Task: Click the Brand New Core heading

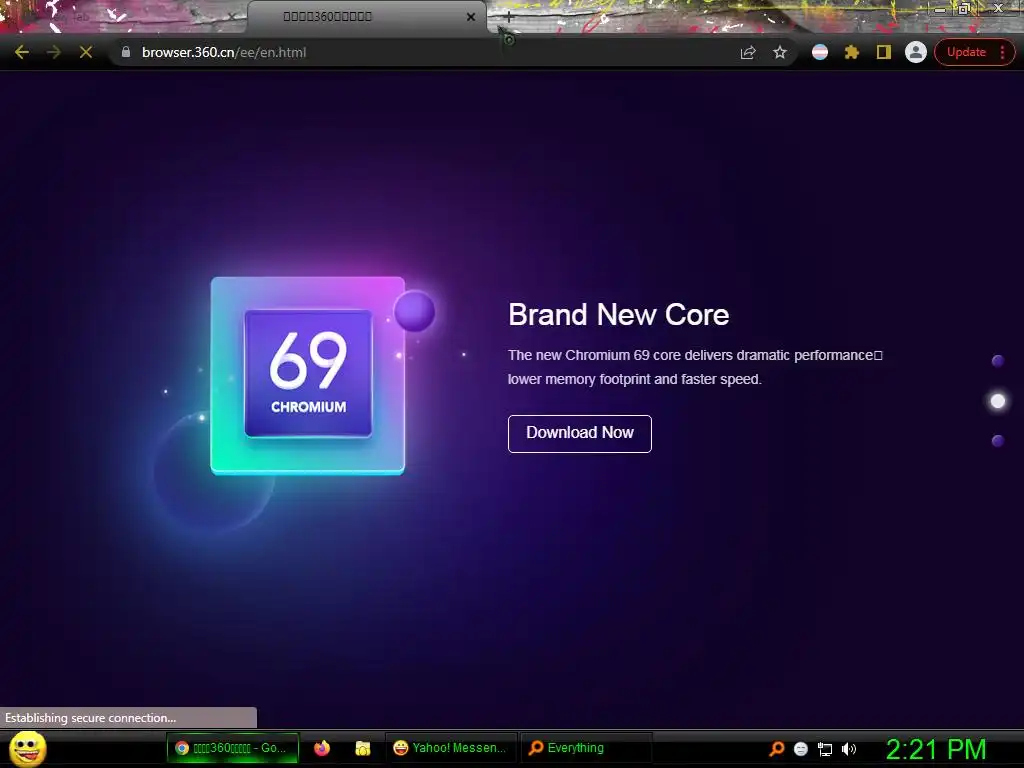Action: pyautogui.click(x=618, y=315)
